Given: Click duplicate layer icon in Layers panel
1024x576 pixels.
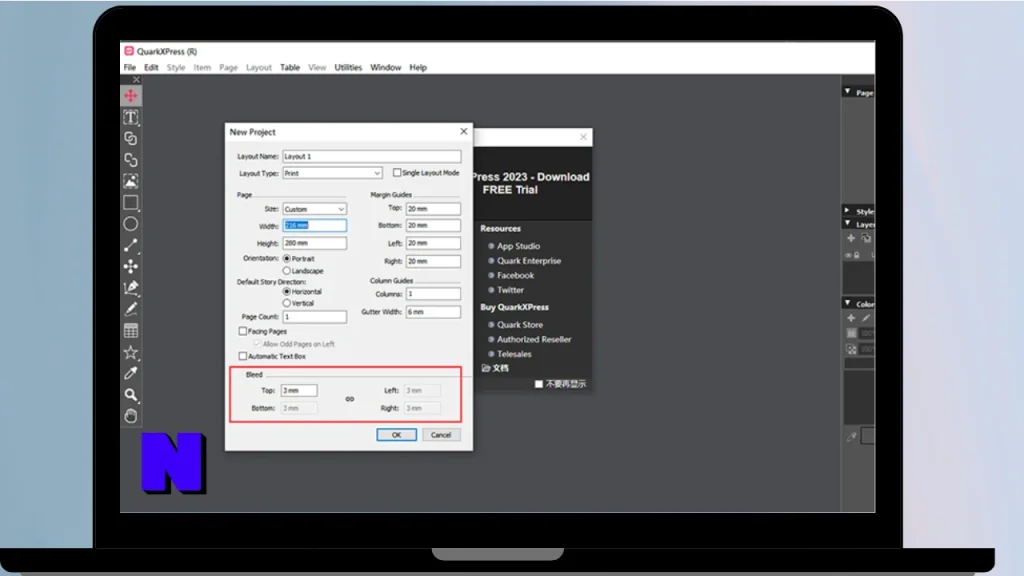Looking at the screenshot, I should pyautogui.click(x=866, y=238).
